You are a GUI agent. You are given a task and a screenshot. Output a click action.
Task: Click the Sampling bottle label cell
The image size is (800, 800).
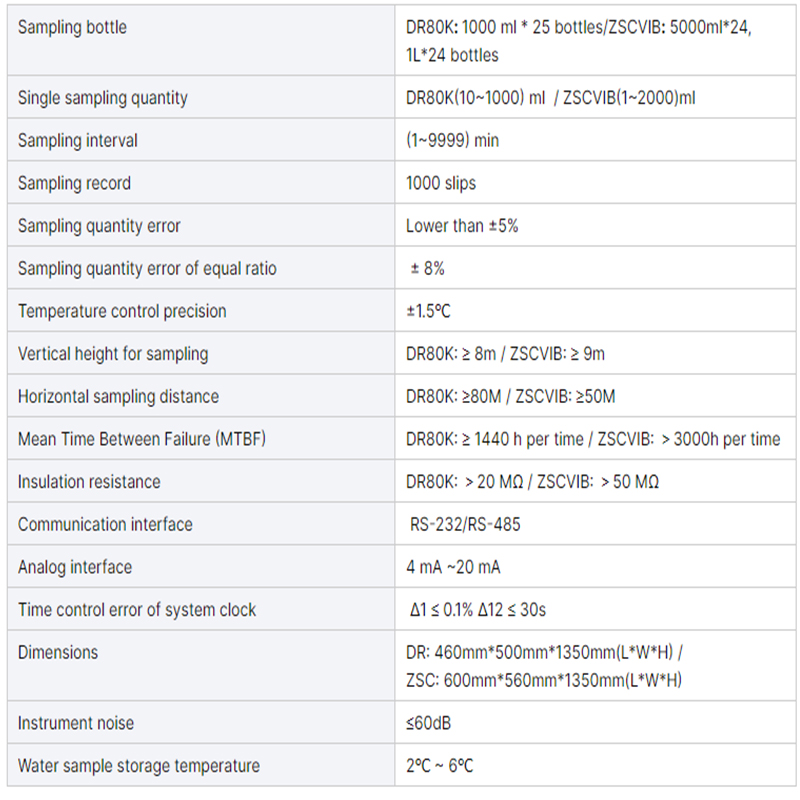pos(73,28)
